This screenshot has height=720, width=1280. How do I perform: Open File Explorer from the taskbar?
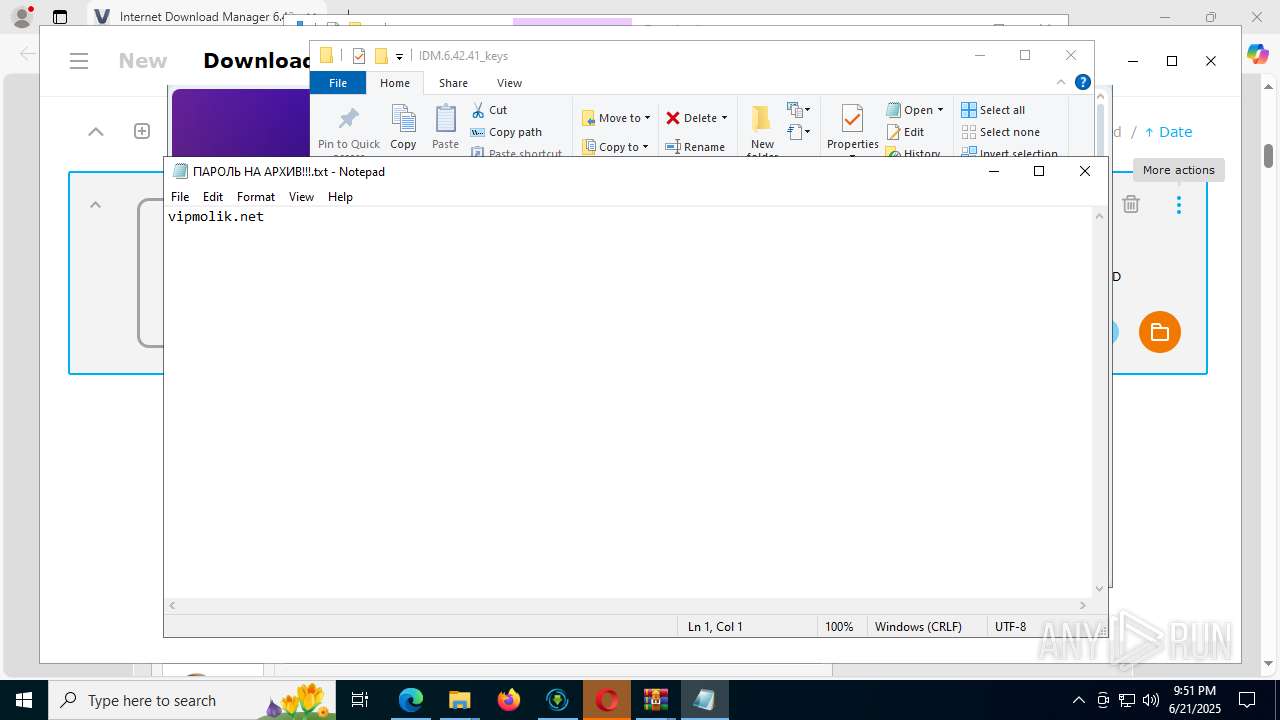(x=459, y=700)
